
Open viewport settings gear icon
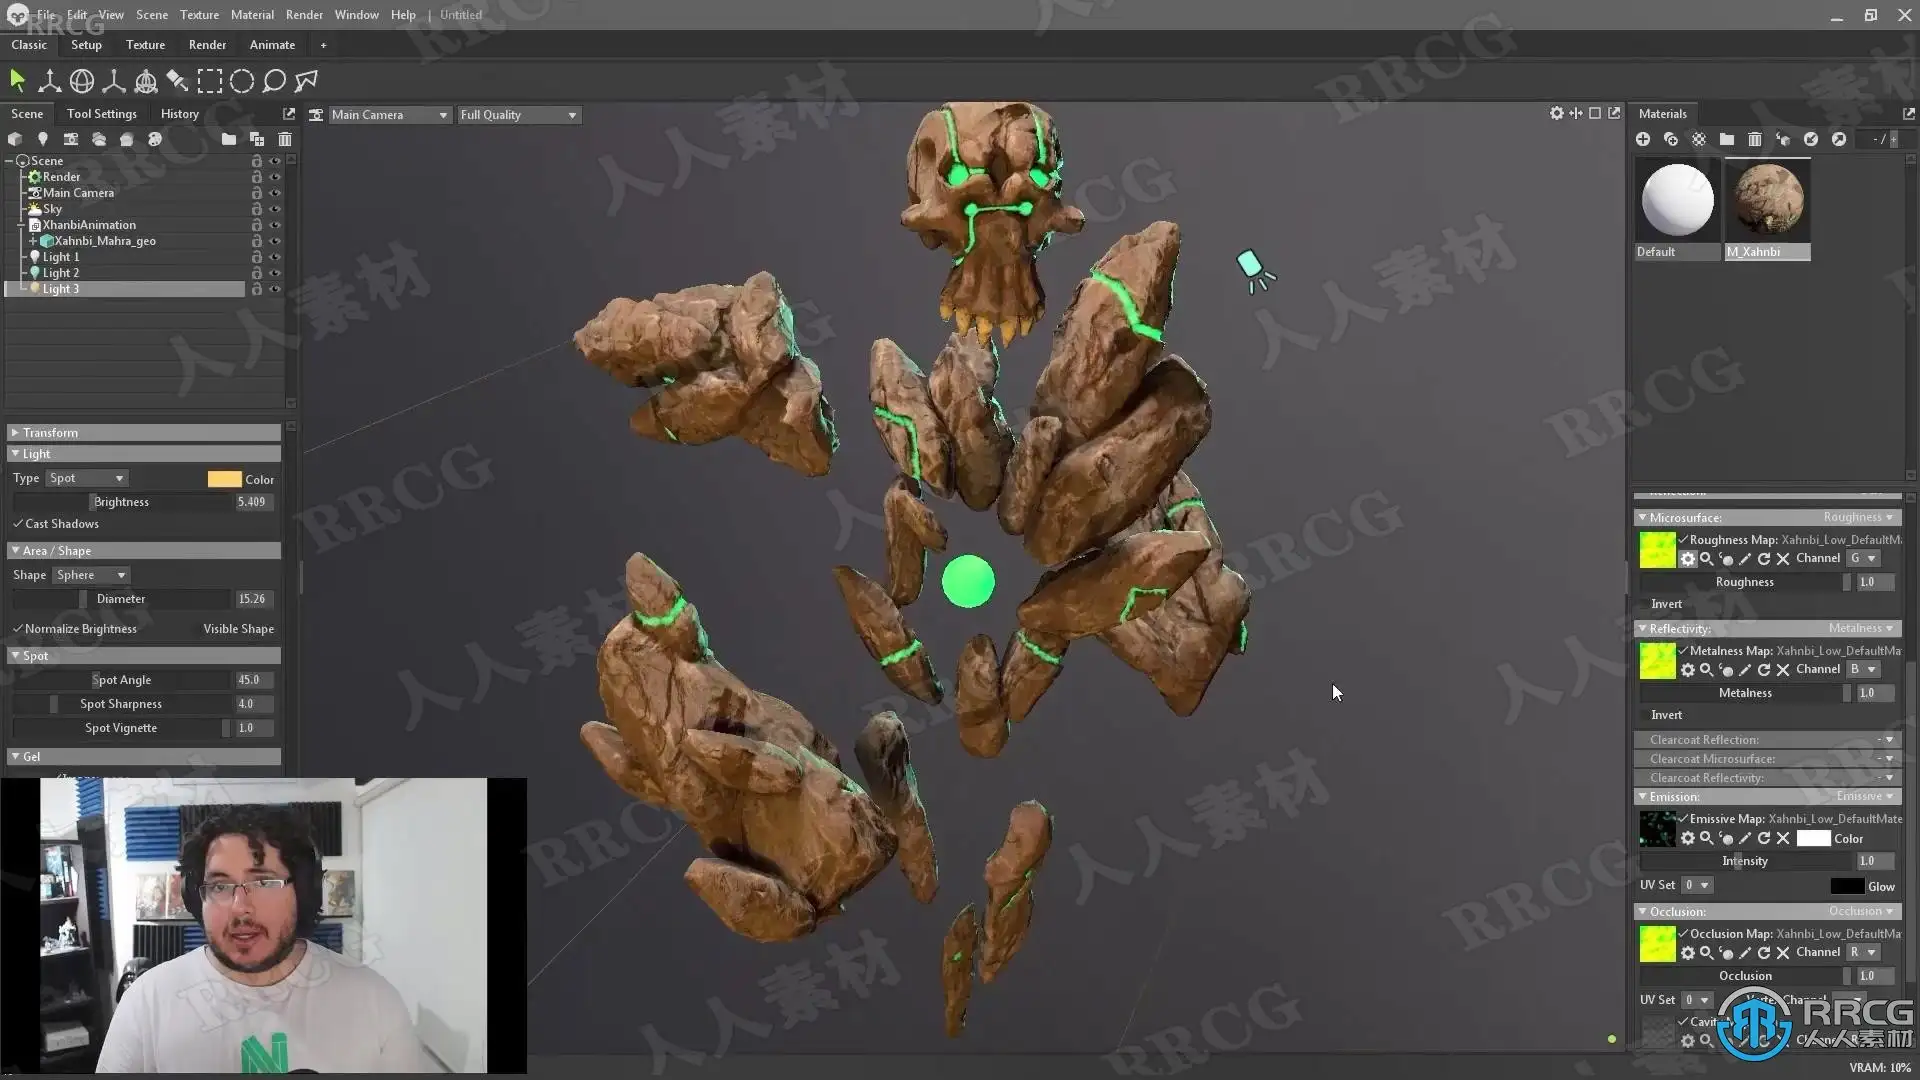(1556, 114)
